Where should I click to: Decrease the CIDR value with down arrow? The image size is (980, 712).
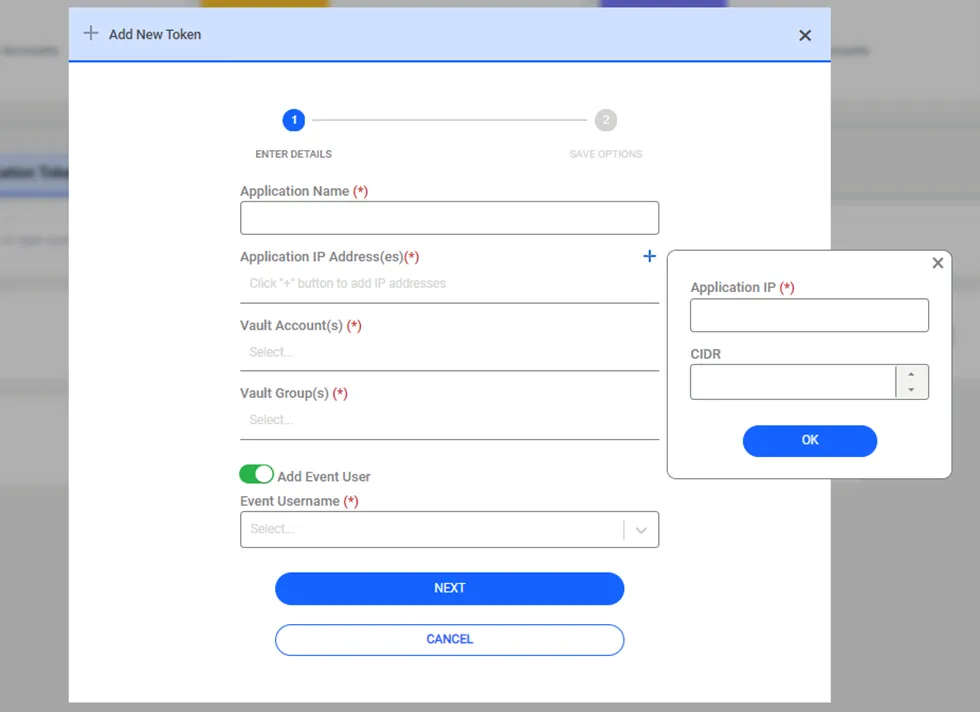(x=911, y=390)
